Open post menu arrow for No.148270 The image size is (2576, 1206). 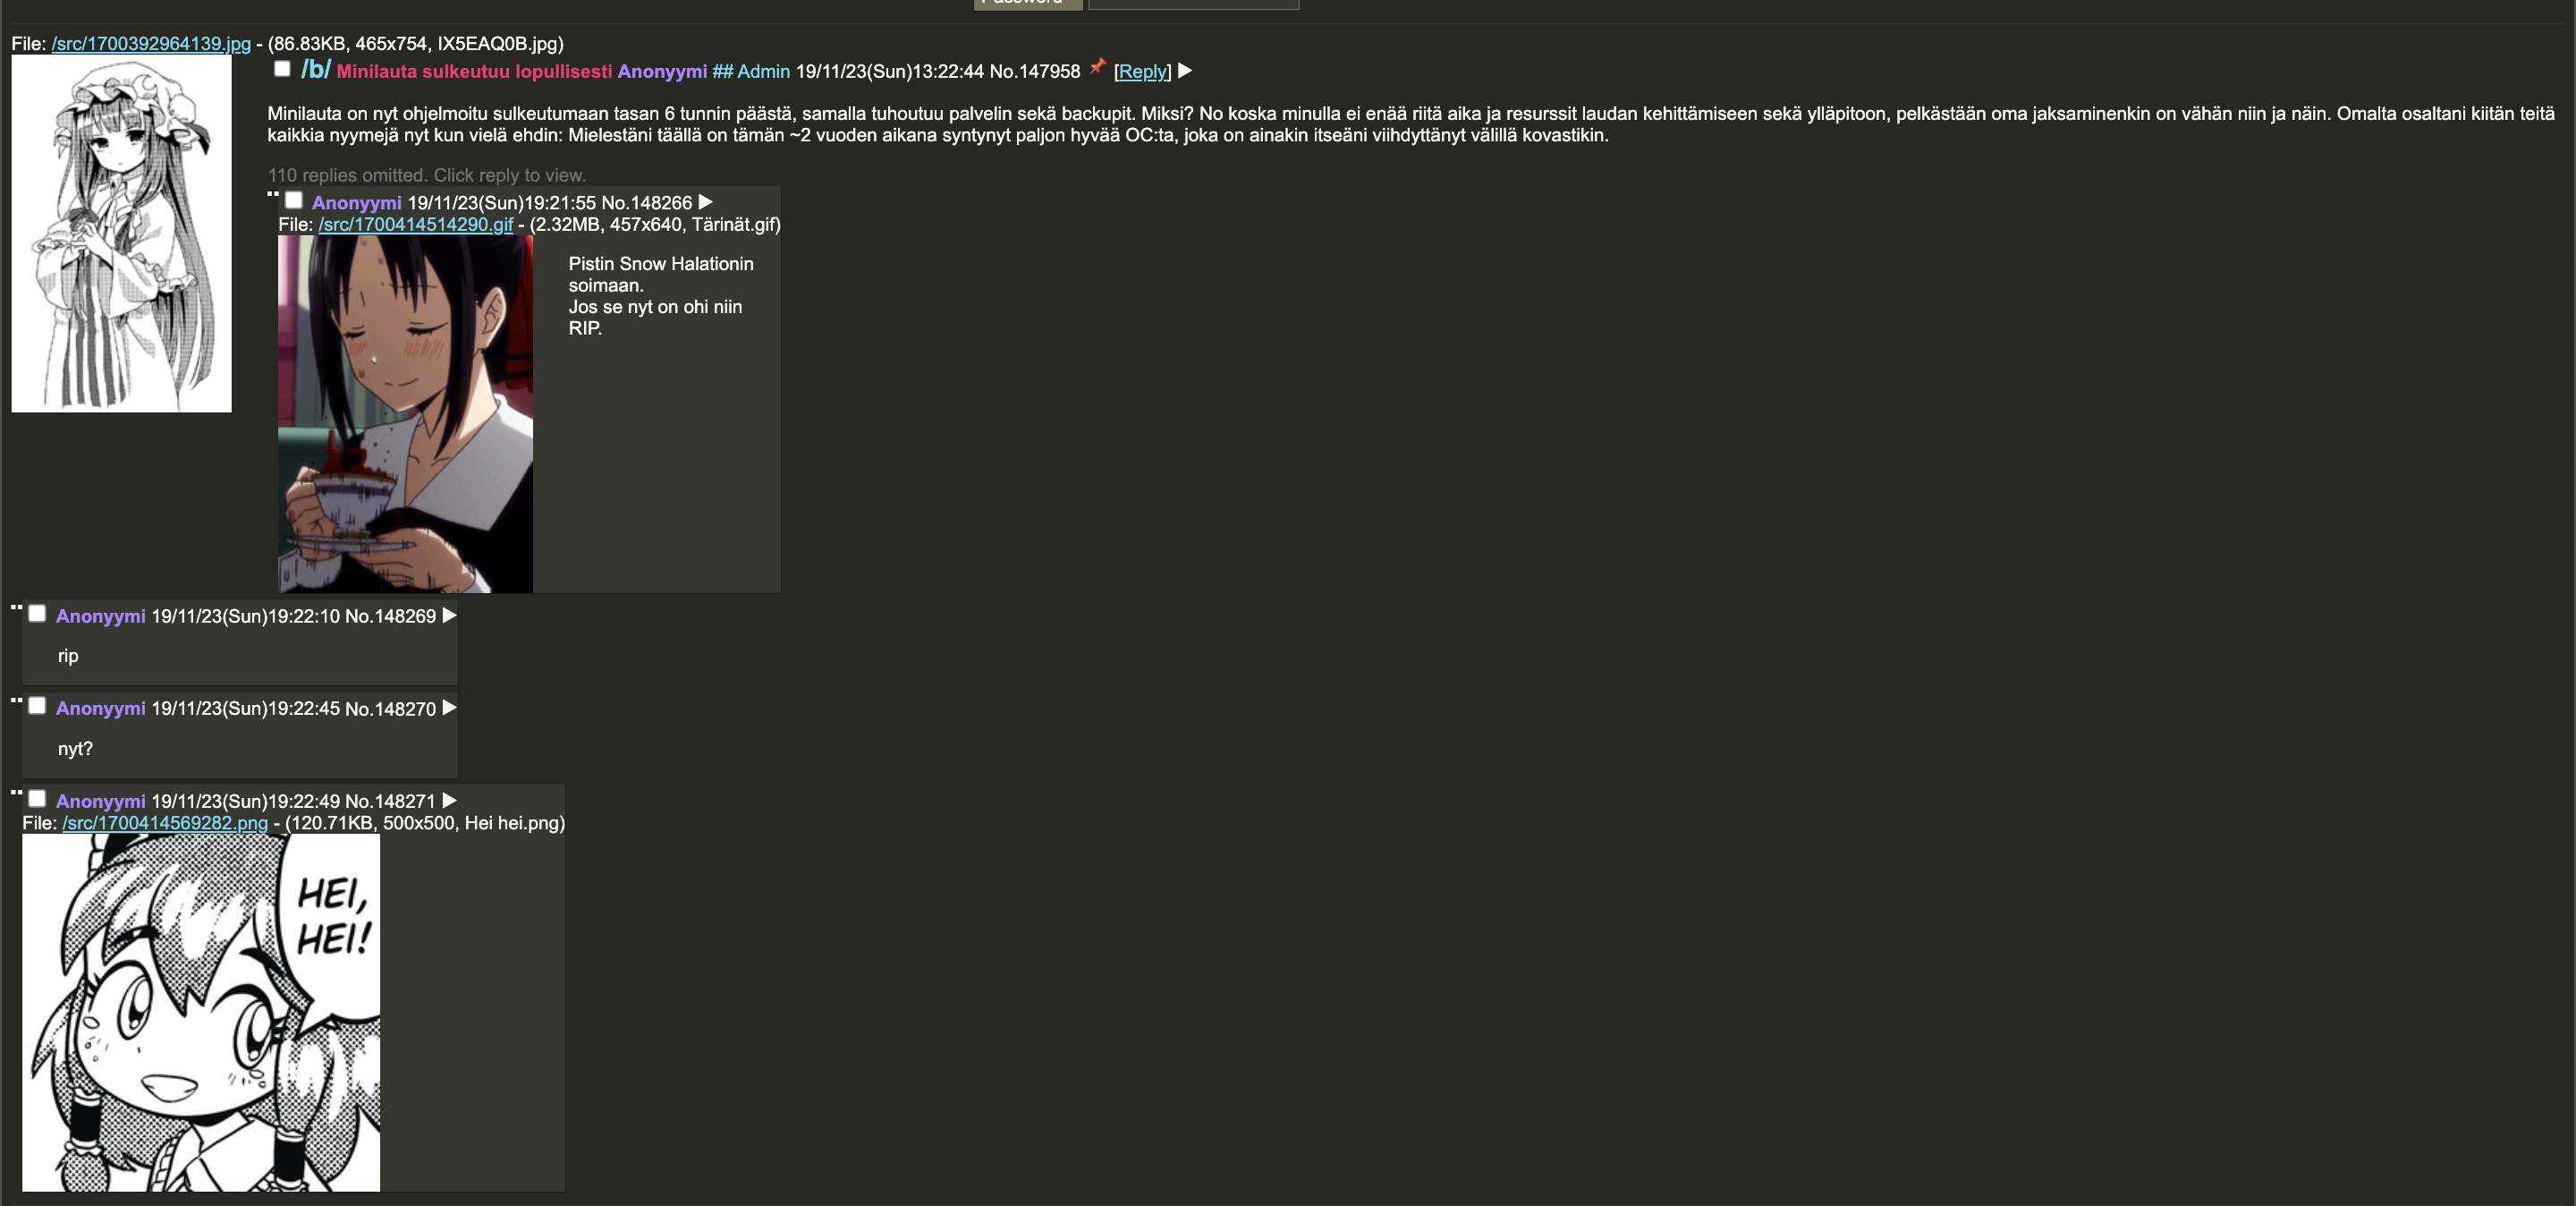click(x=450, y=708)
